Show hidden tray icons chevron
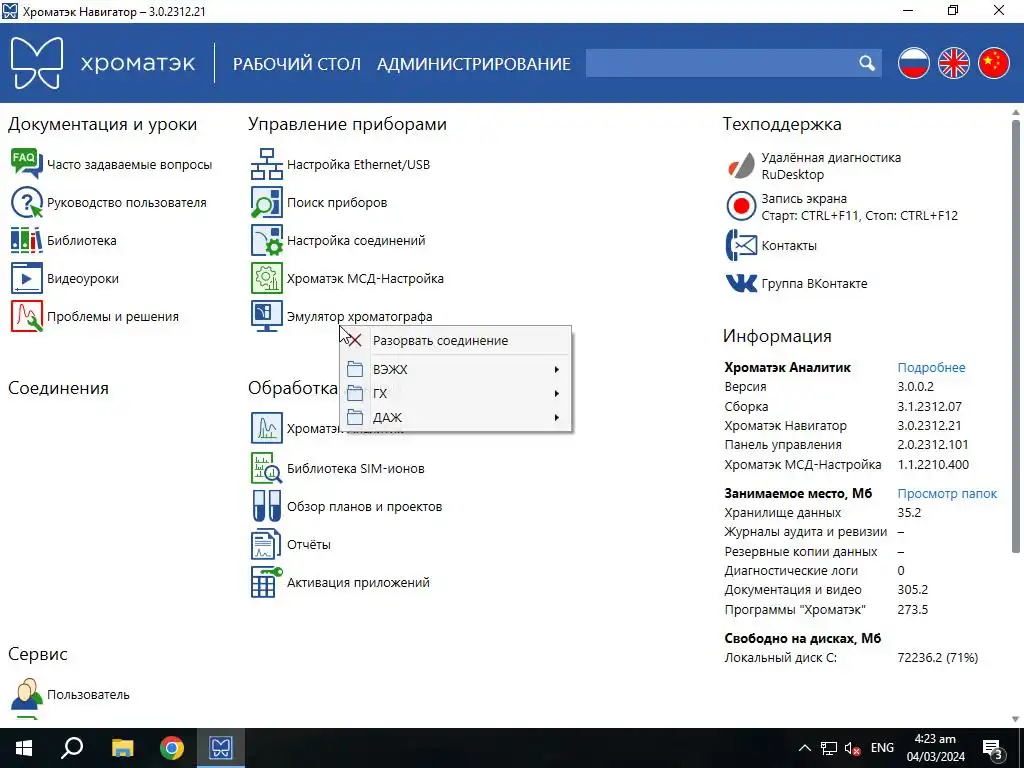The height and width of the screenshot is (768, 1024). pyautogui.click(x=805, y=748)
